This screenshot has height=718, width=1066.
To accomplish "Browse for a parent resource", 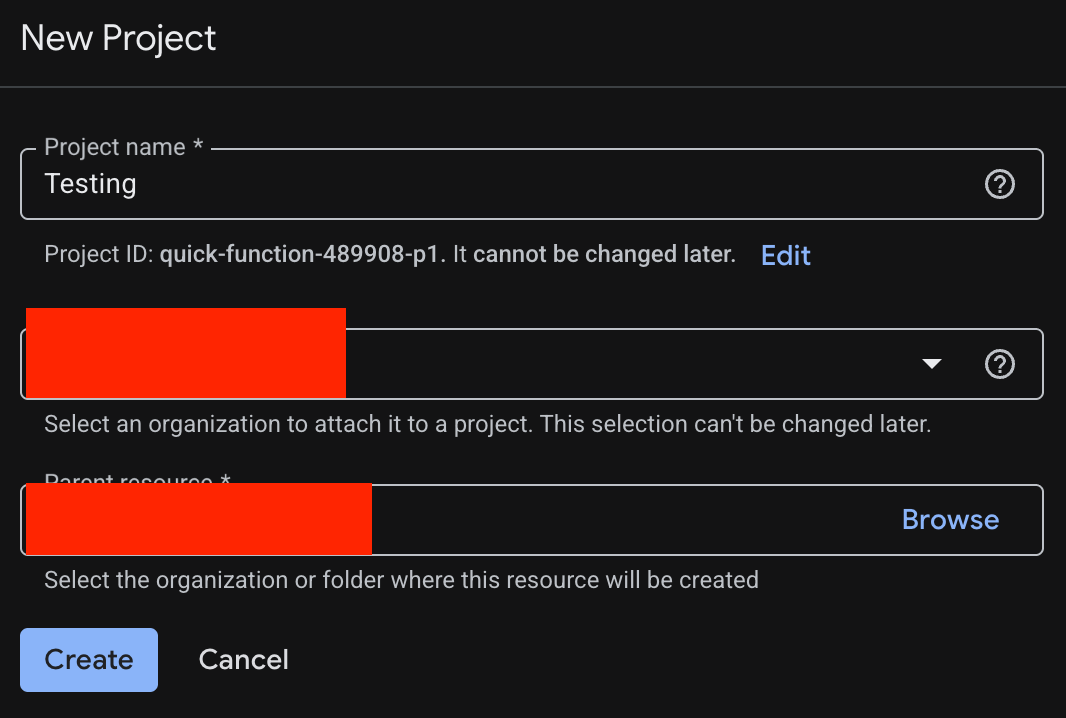I will click(x=950, y=520).
